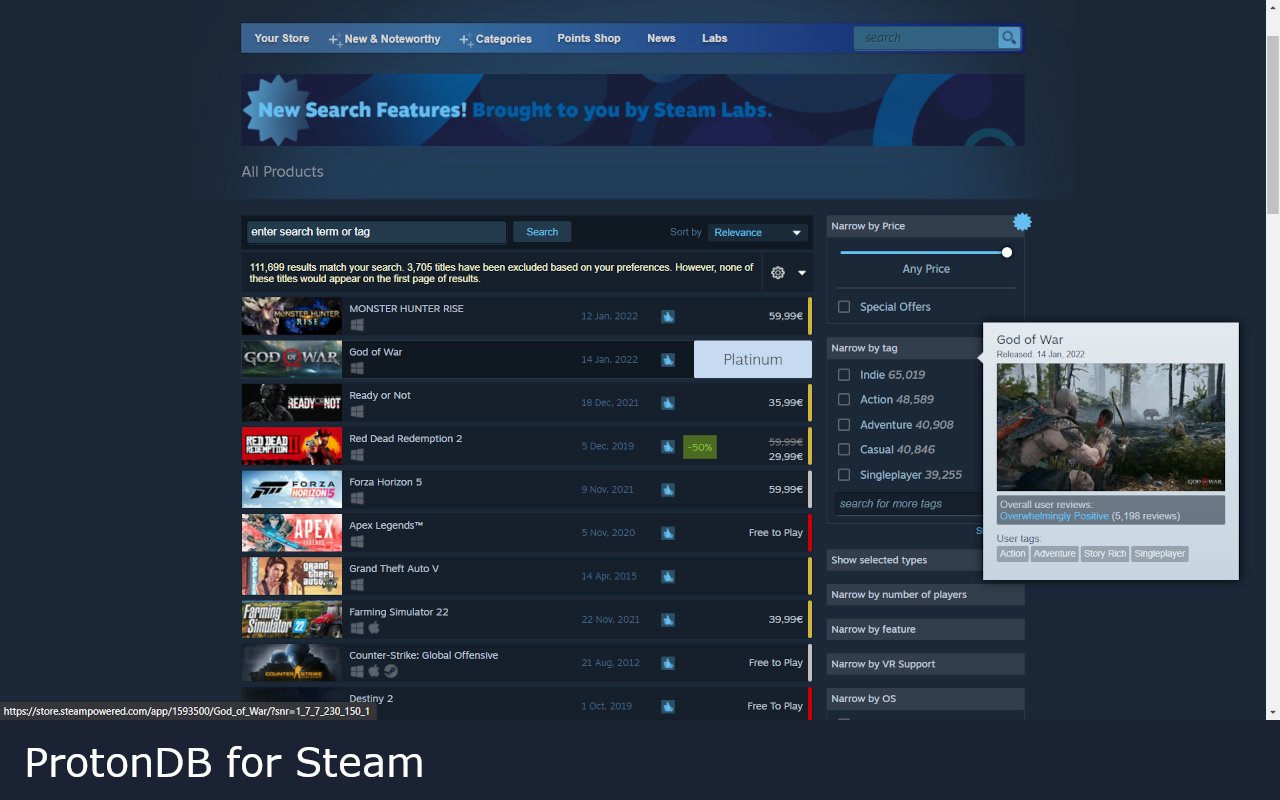
Task: Click Windows icon under Apex Legends
Action: (357, 541)
